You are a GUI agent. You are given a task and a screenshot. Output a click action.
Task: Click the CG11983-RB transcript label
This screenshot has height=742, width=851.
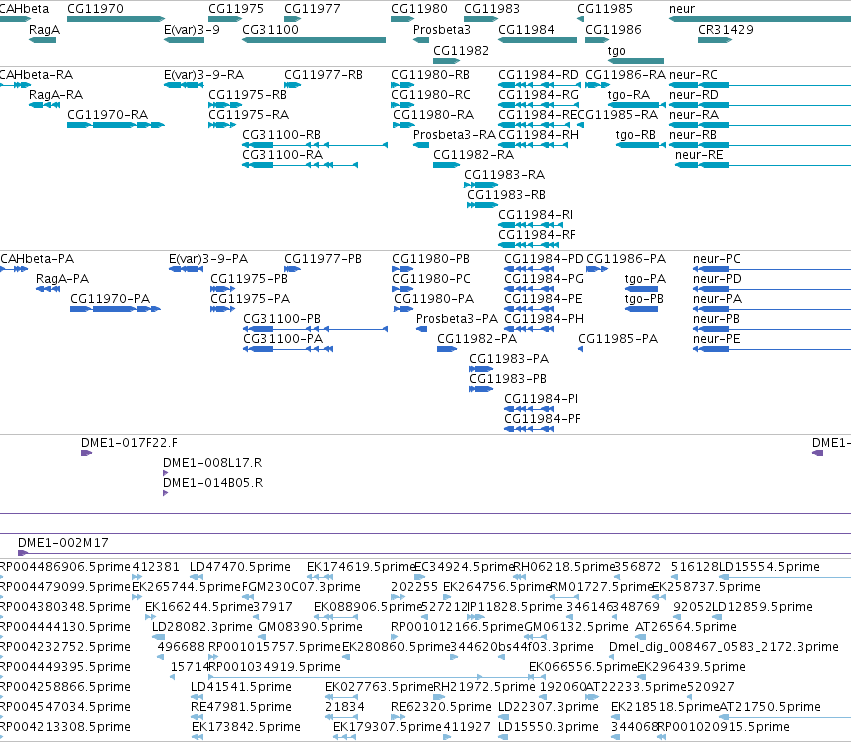click(x=506, y=195)
